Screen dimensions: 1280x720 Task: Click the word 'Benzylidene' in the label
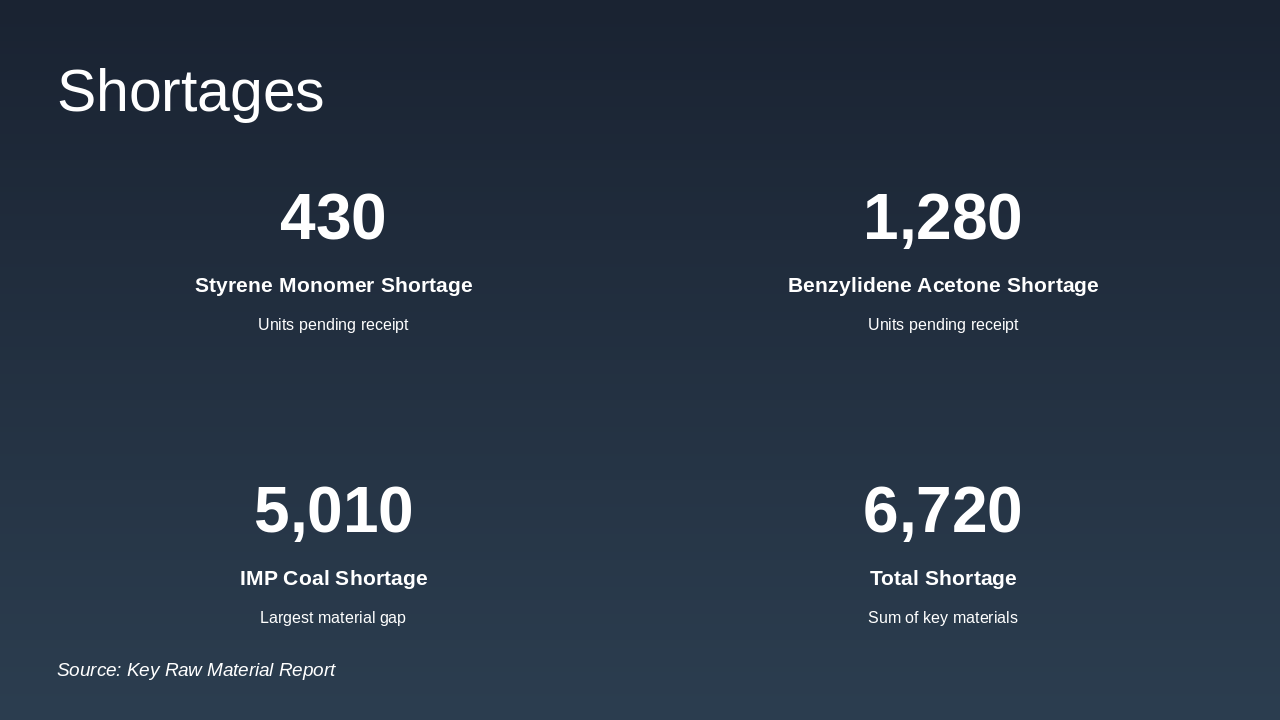click(x=848, y=285)
